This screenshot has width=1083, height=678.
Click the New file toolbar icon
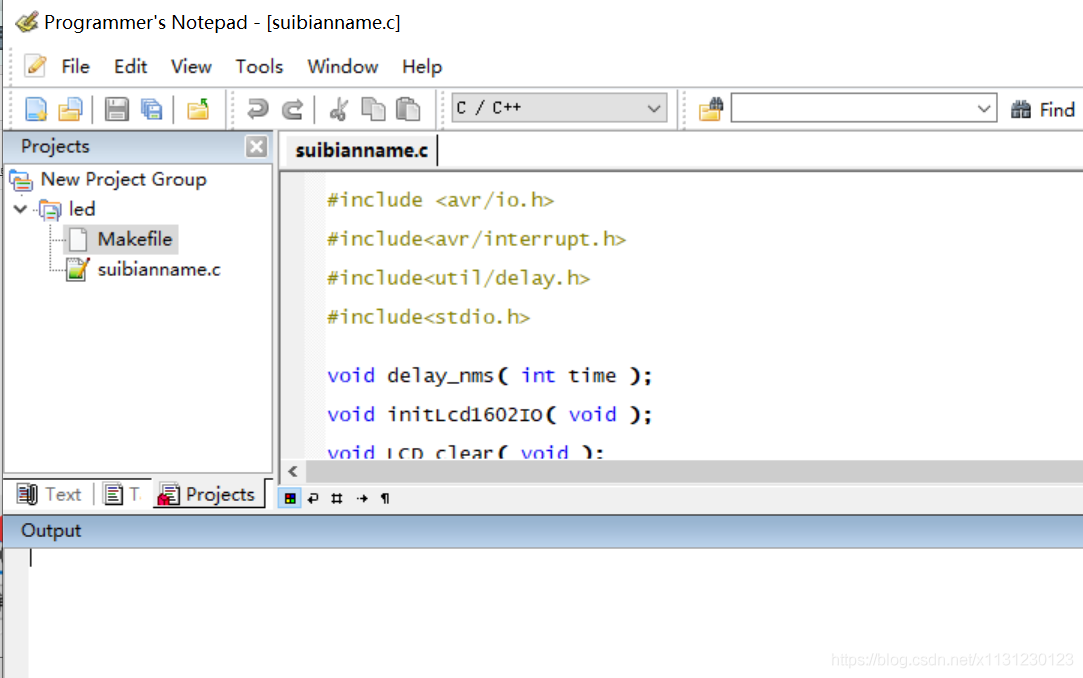[x=36, y=109]
